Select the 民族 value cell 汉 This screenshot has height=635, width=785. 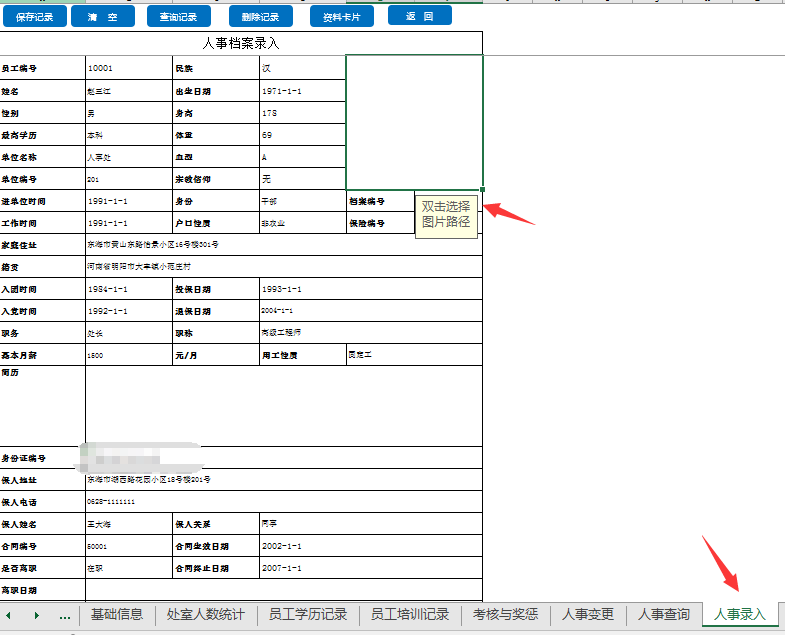pos(302,68)
